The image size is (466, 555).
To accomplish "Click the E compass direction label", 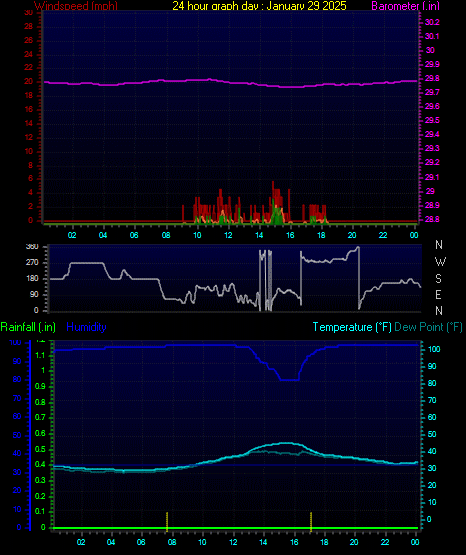I will point(438,294).
